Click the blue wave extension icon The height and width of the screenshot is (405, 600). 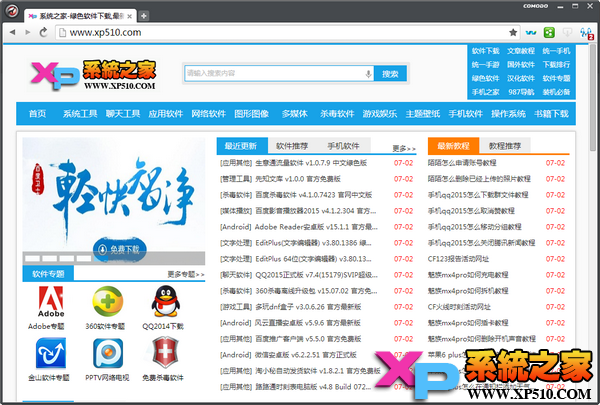pos(531,33)
